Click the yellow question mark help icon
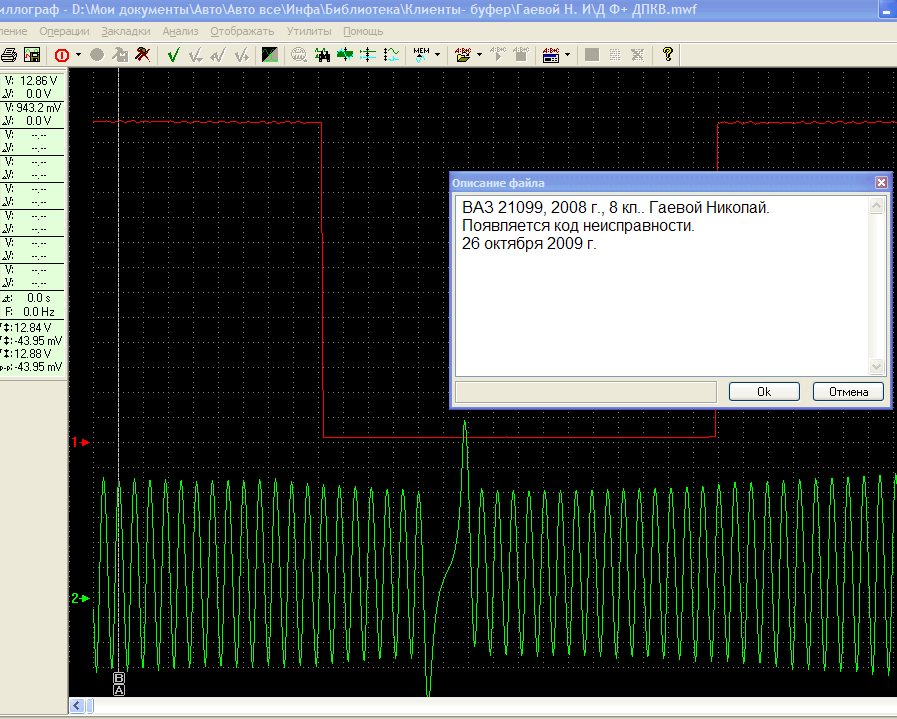Viewport: 897px width, 719px height. 668,55
